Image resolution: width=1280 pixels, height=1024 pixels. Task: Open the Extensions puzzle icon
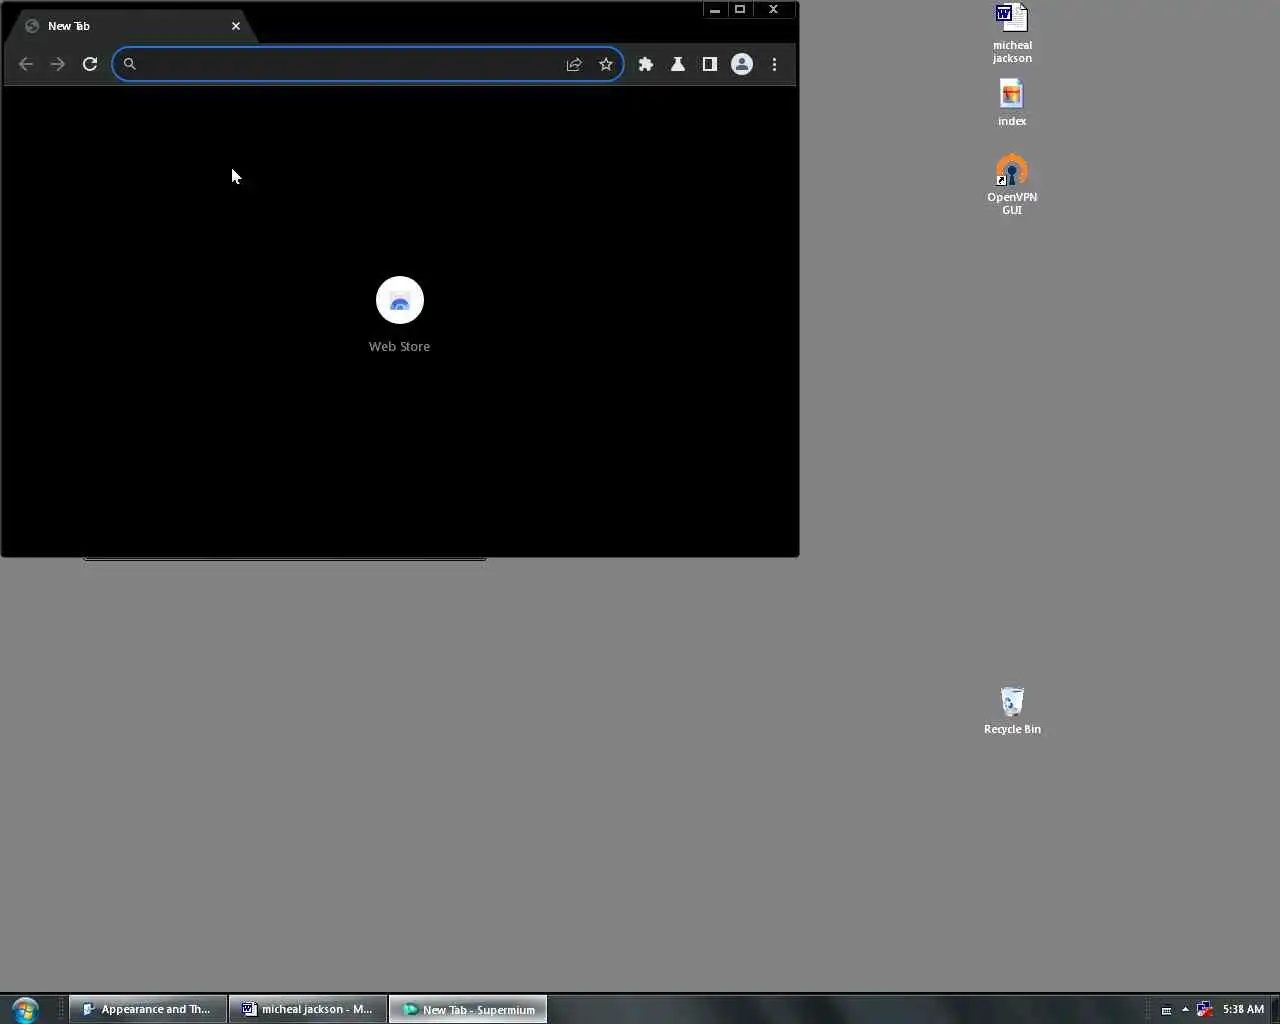tap(646, 64)
